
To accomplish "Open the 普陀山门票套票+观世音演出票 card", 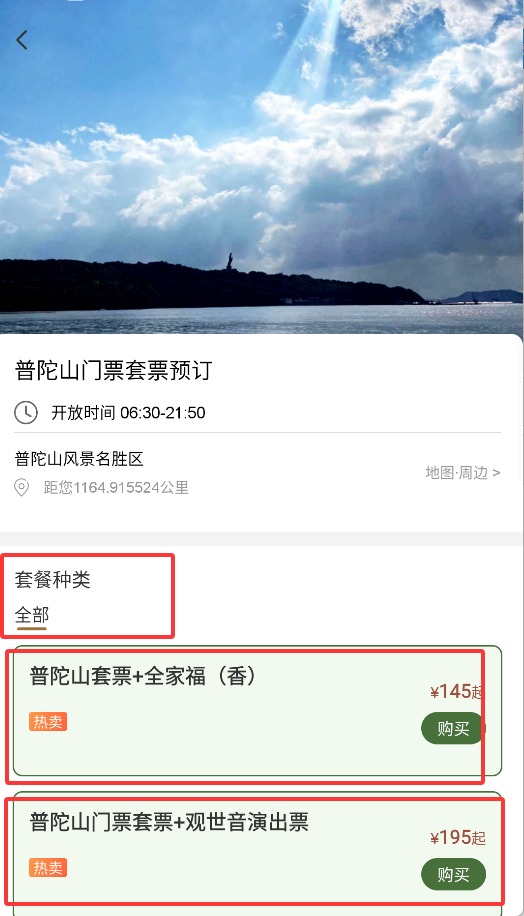I will click(258, 853).
